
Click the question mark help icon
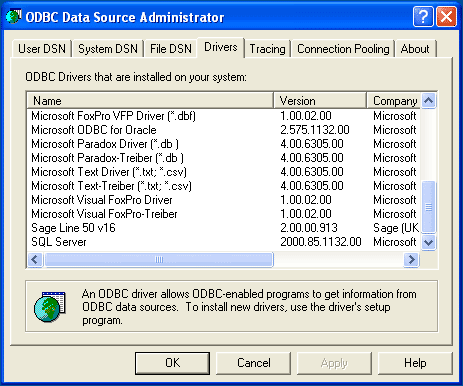click(x=423, y=16)
